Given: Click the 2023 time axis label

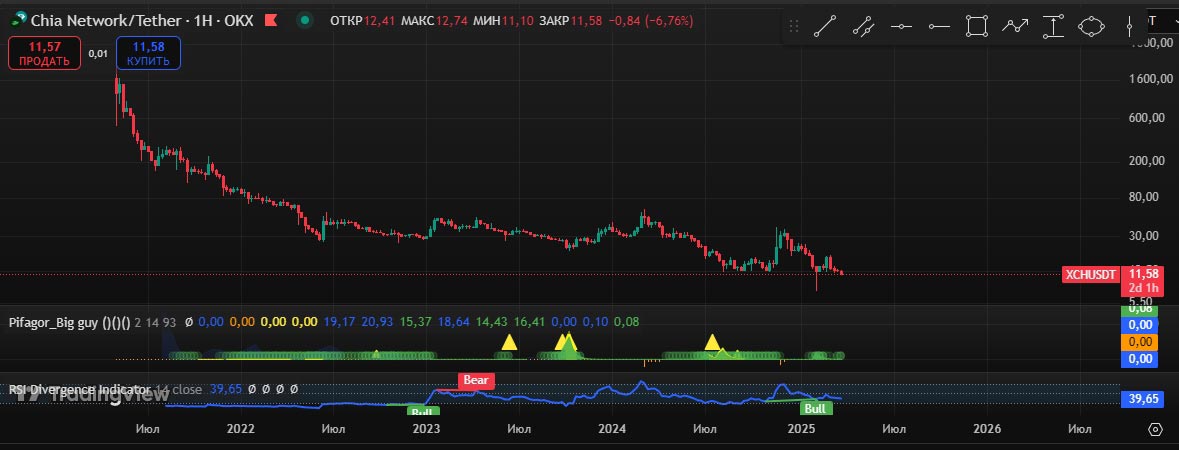Looking at the screenshot, I should pos(426,428).
